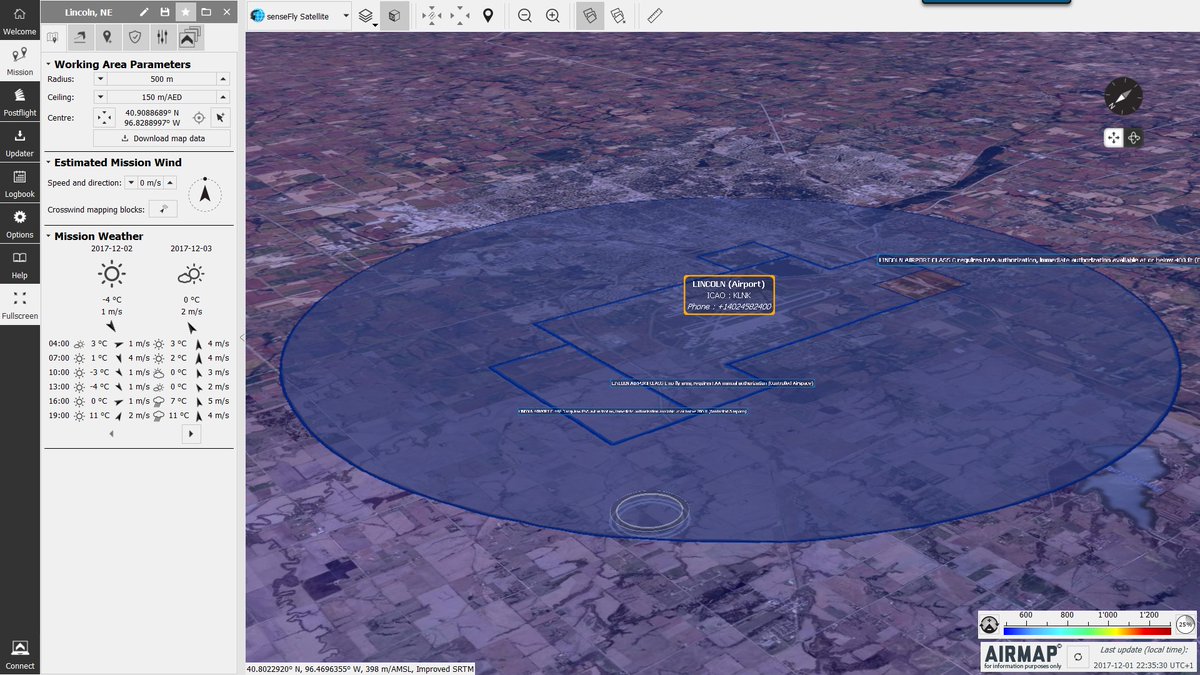The image size is (1200, 675).
Task: Collapse the Estimated Mission Wind section
Action: coord(48,162)
